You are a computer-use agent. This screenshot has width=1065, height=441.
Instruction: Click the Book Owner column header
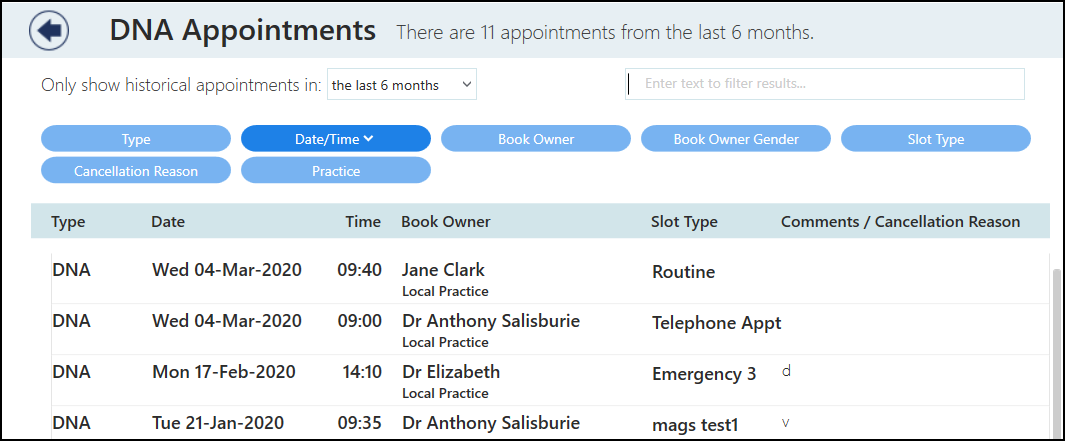(x=446, y=222)
